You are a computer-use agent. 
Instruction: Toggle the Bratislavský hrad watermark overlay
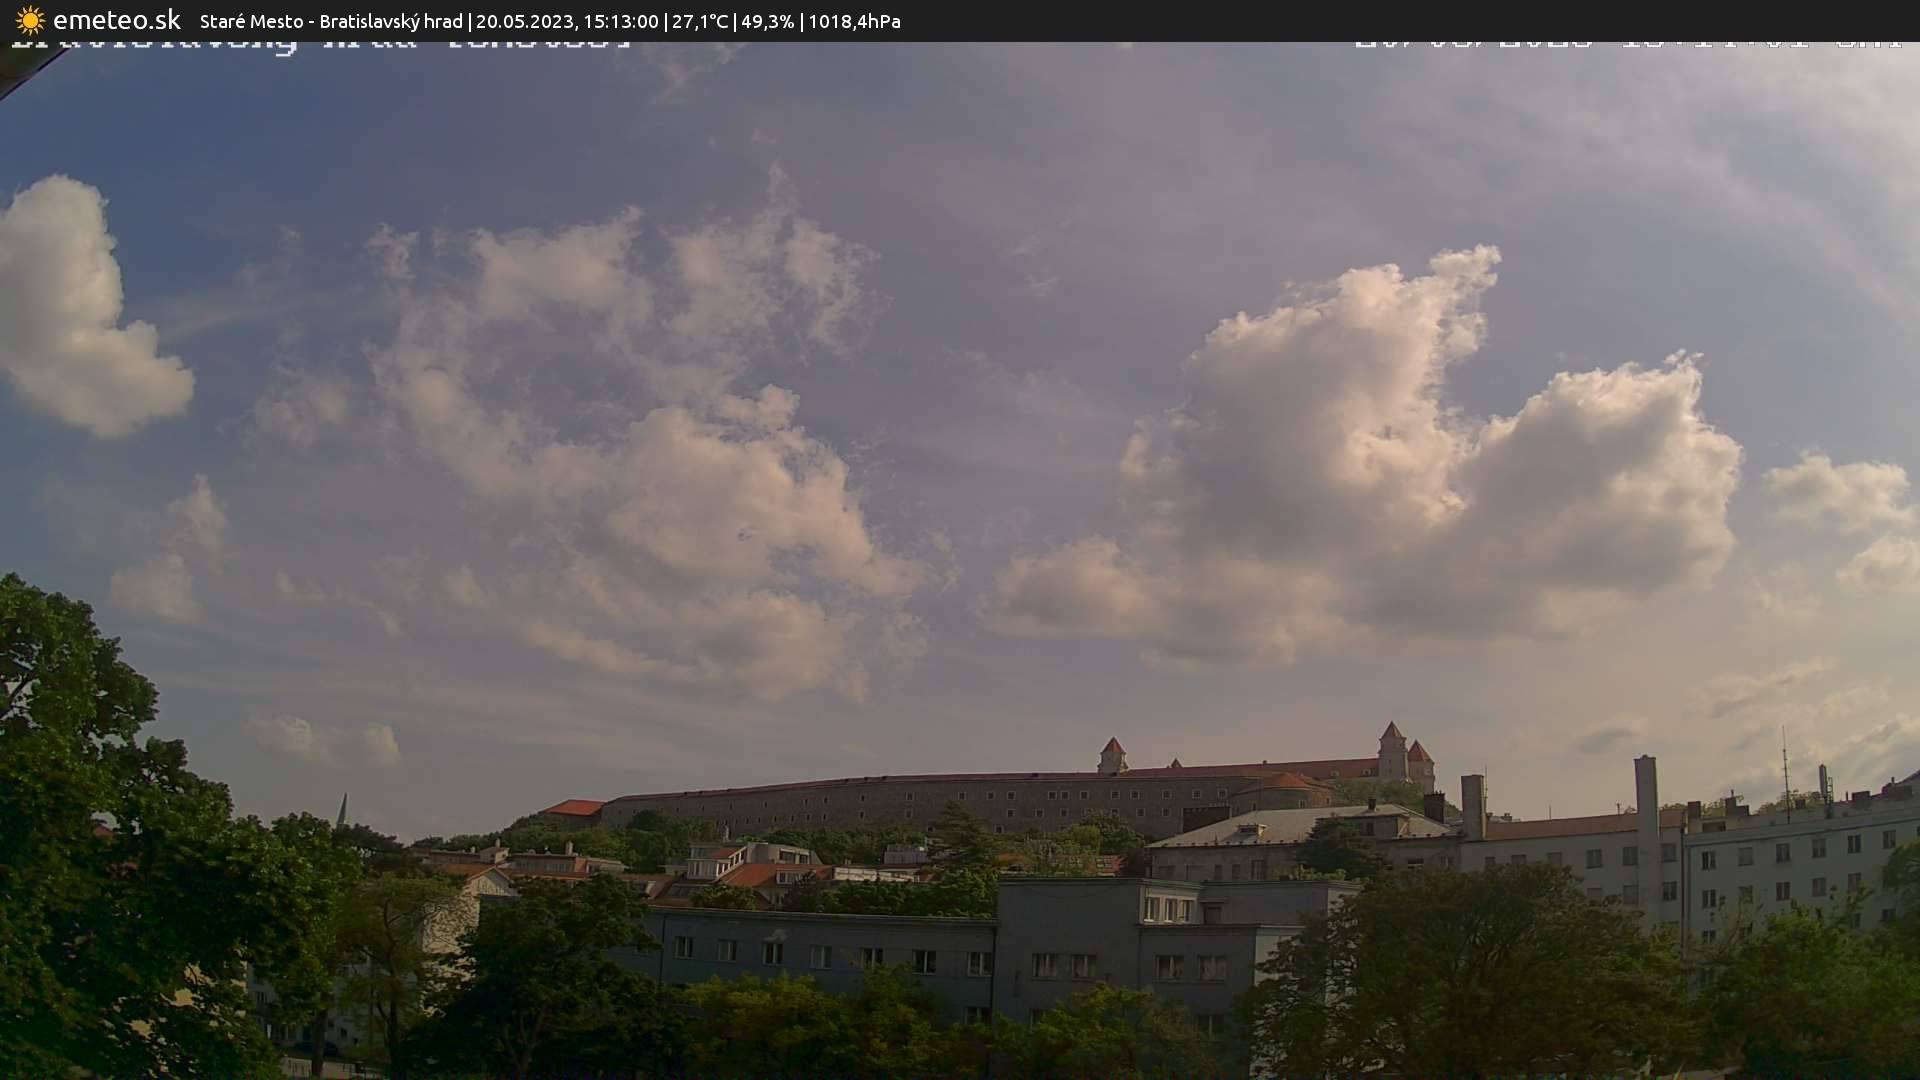point(320,42)
